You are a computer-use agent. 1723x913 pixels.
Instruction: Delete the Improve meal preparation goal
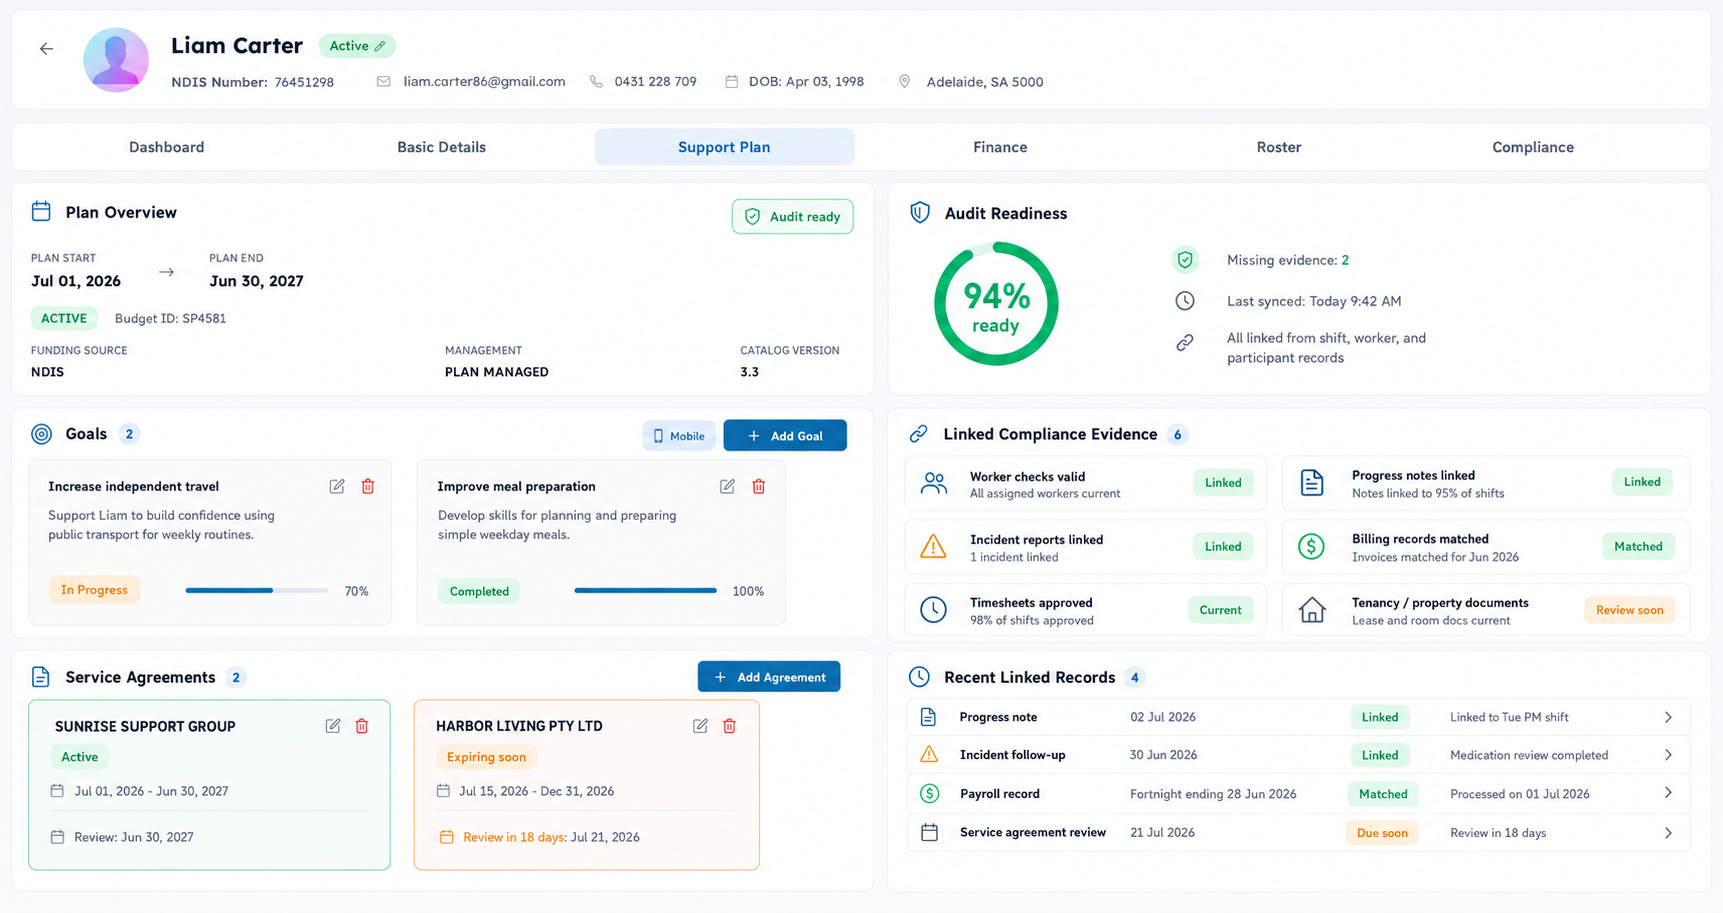tap(759, 486)
